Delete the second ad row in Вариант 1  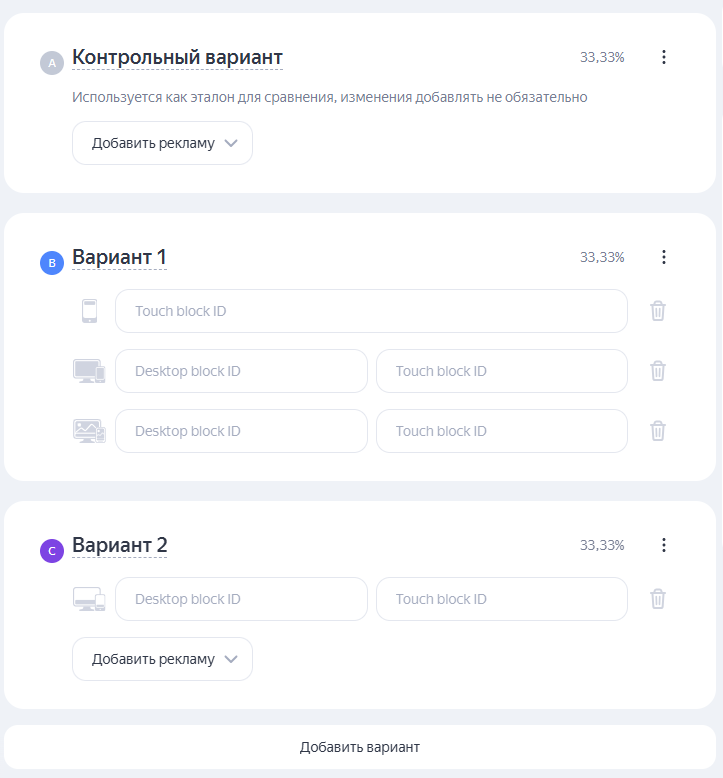pos(657,371)
